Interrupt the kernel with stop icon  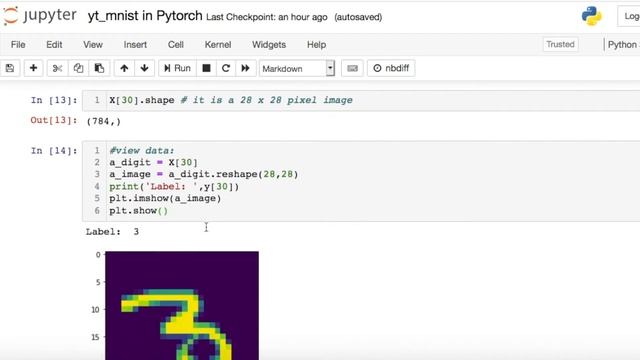[207, 68]
